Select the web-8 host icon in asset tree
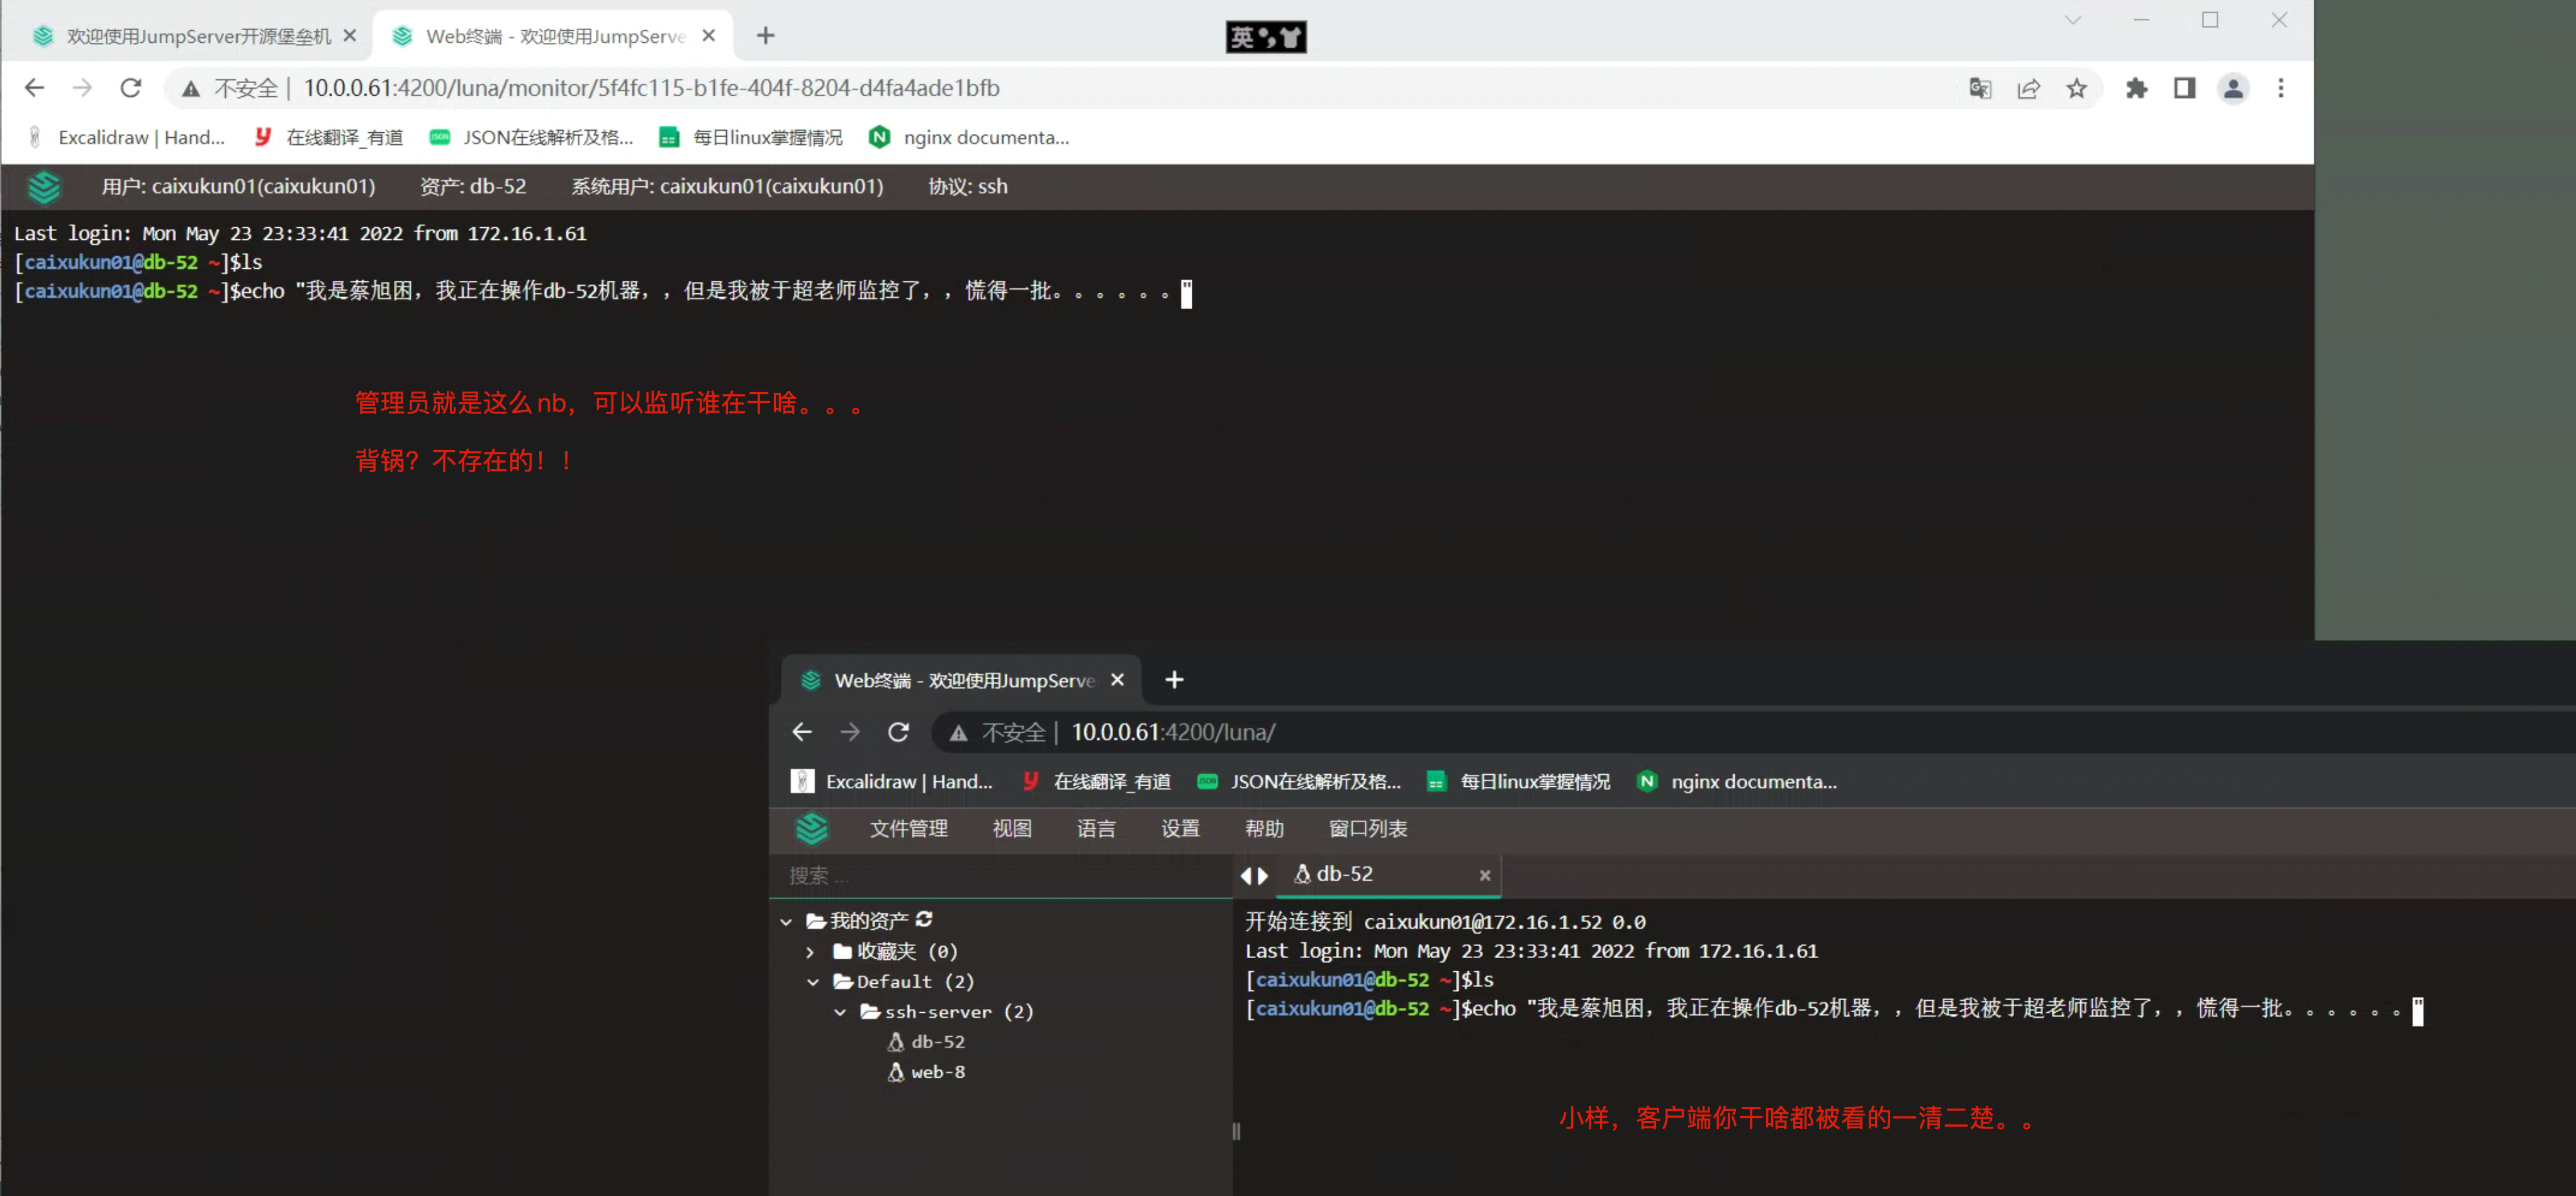Screen dimensions: 2576x1196 [896, 1071]
